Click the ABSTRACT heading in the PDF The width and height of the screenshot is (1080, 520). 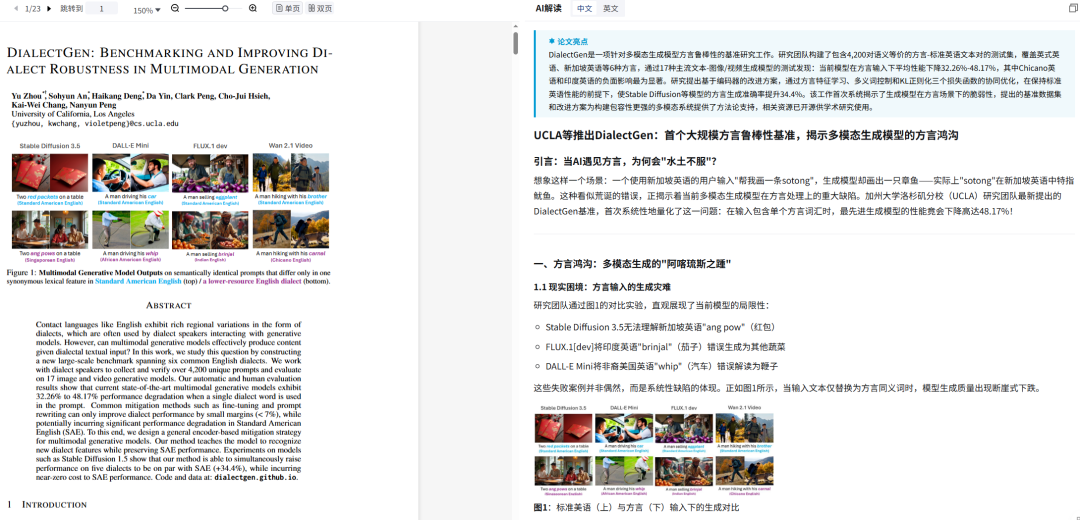pos(169,305)
